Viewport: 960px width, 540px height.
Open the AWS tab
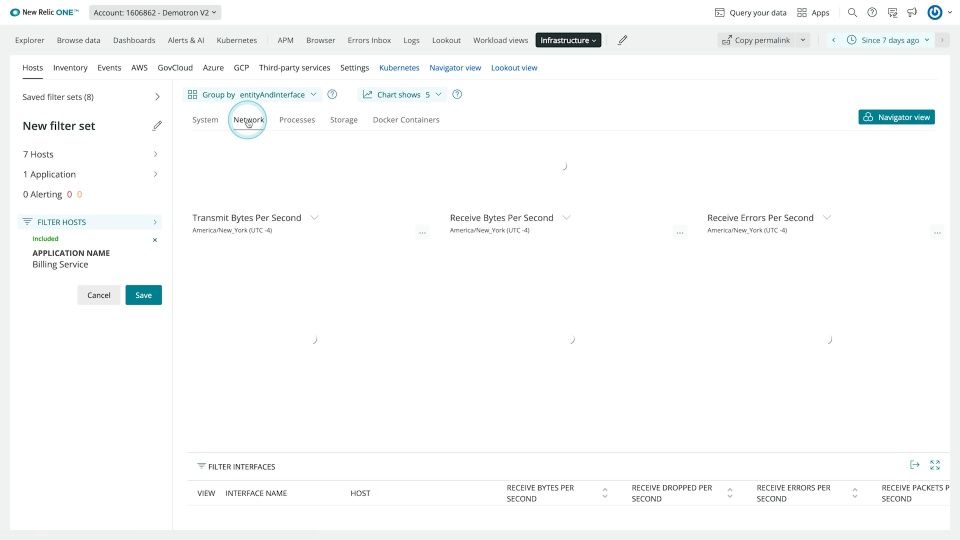(x=139, y=67)
